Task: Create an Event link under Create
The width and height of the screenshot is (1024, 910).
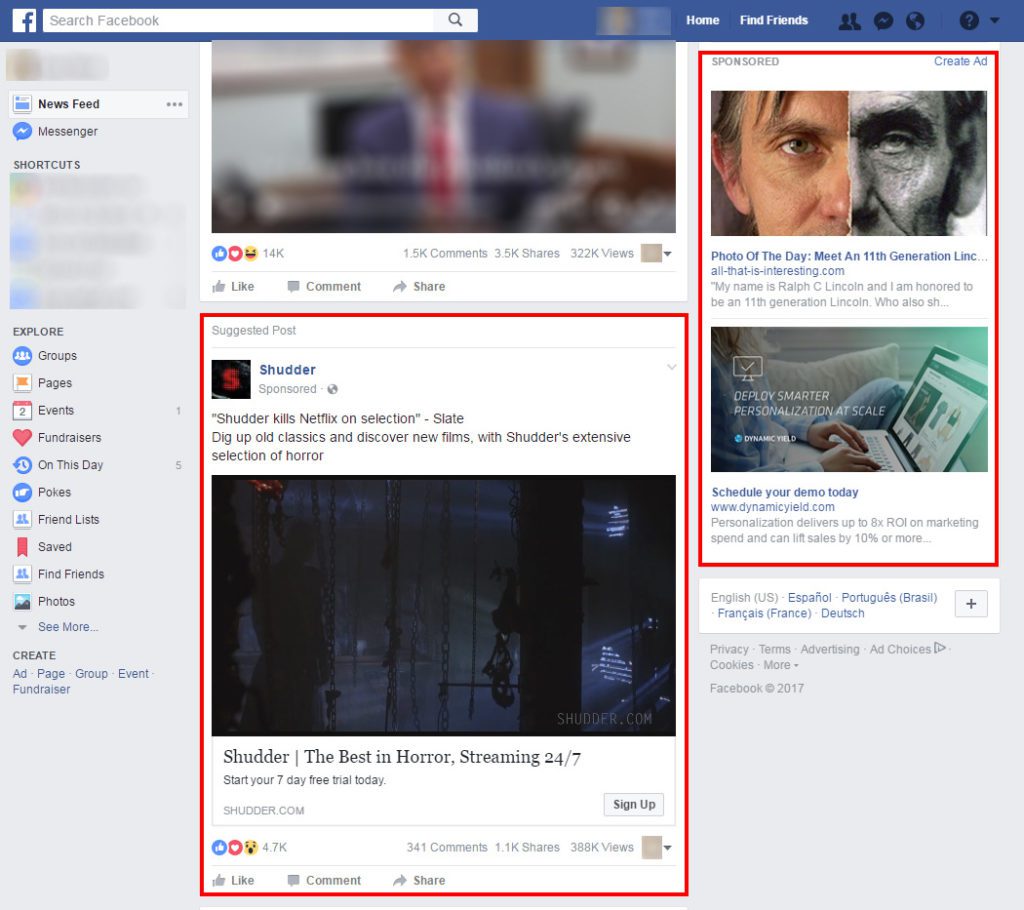Action: (133, 674)
